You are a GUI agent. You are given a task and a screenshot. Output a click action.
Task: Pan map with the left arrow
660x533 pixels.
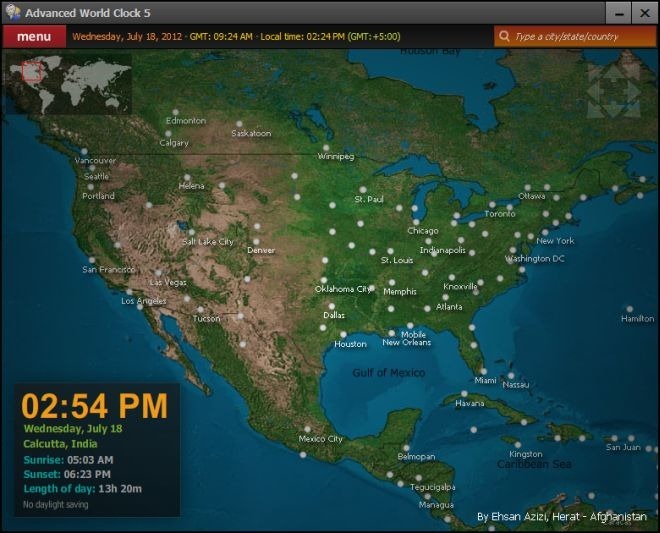tap(593, 91)
